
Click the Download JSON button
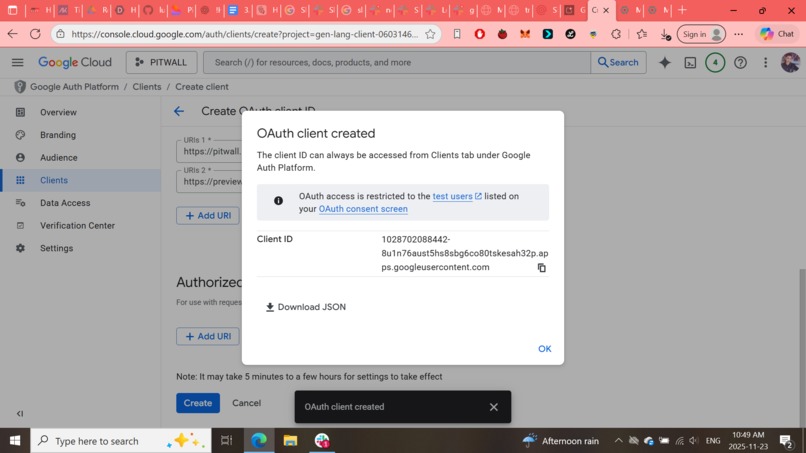click(305, 307)
